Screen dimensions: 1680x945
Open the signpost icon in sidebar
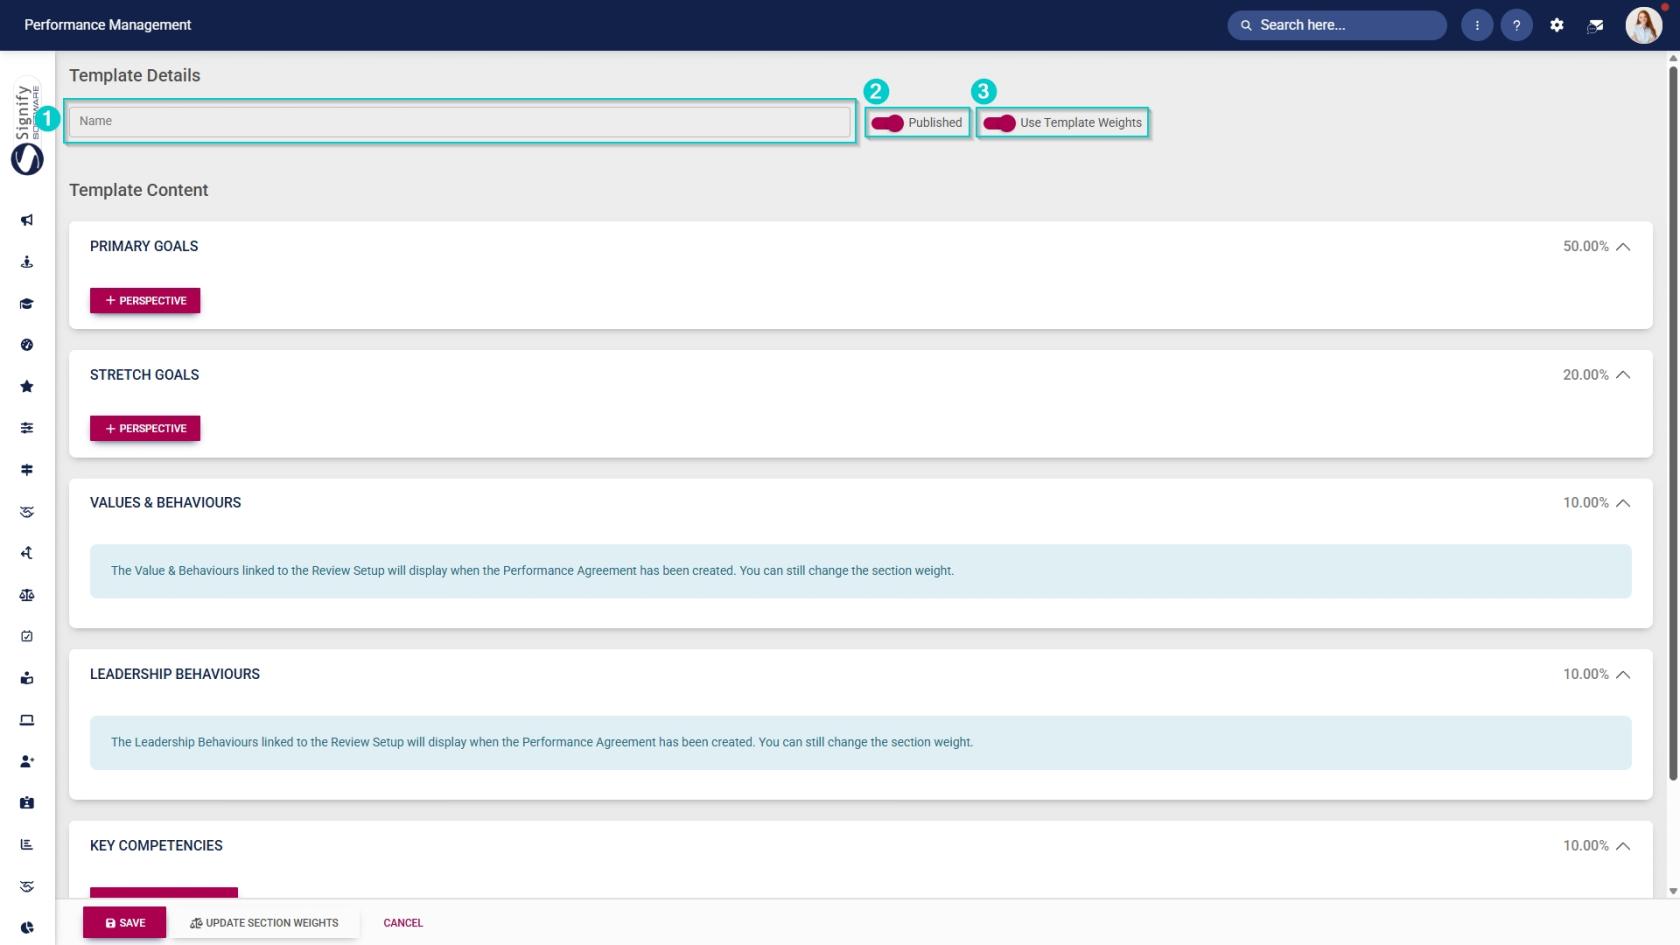27,470
